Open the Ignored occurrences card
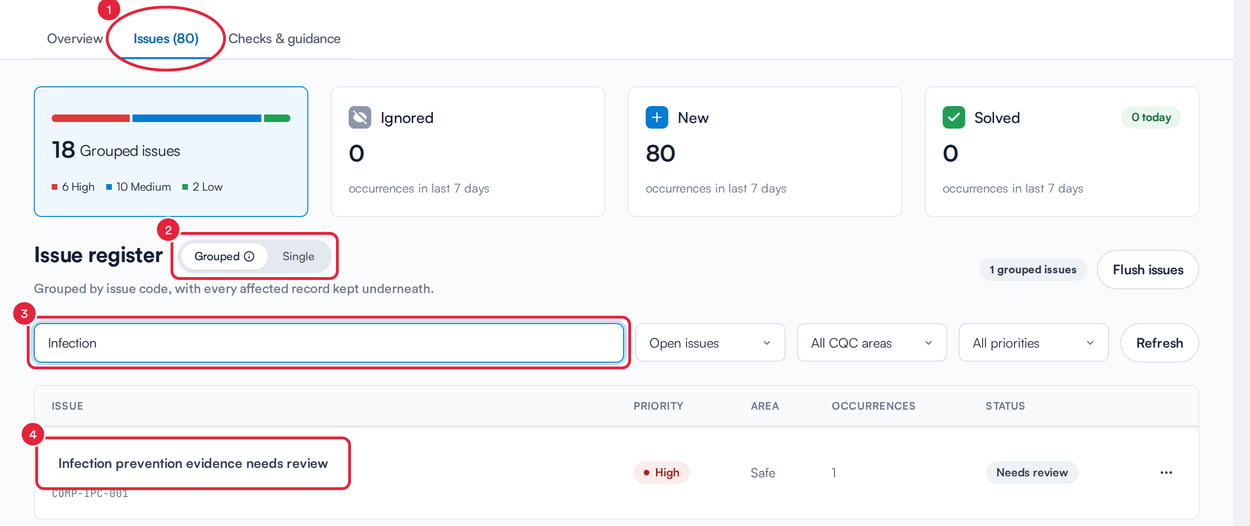Viewport: 1250px width, 526px height. (468, 151)
